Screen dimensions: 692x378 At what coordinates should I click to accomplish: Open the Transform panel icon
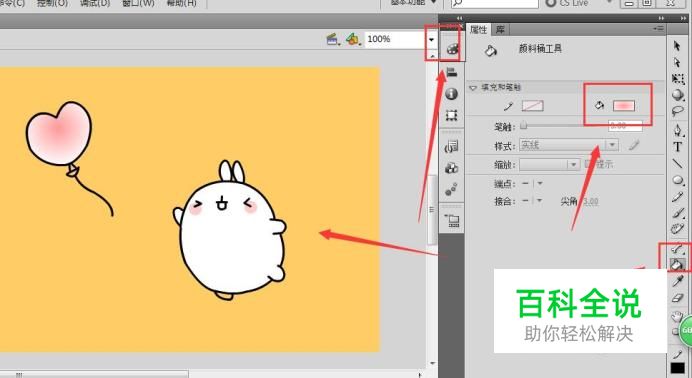click(451, 116)
